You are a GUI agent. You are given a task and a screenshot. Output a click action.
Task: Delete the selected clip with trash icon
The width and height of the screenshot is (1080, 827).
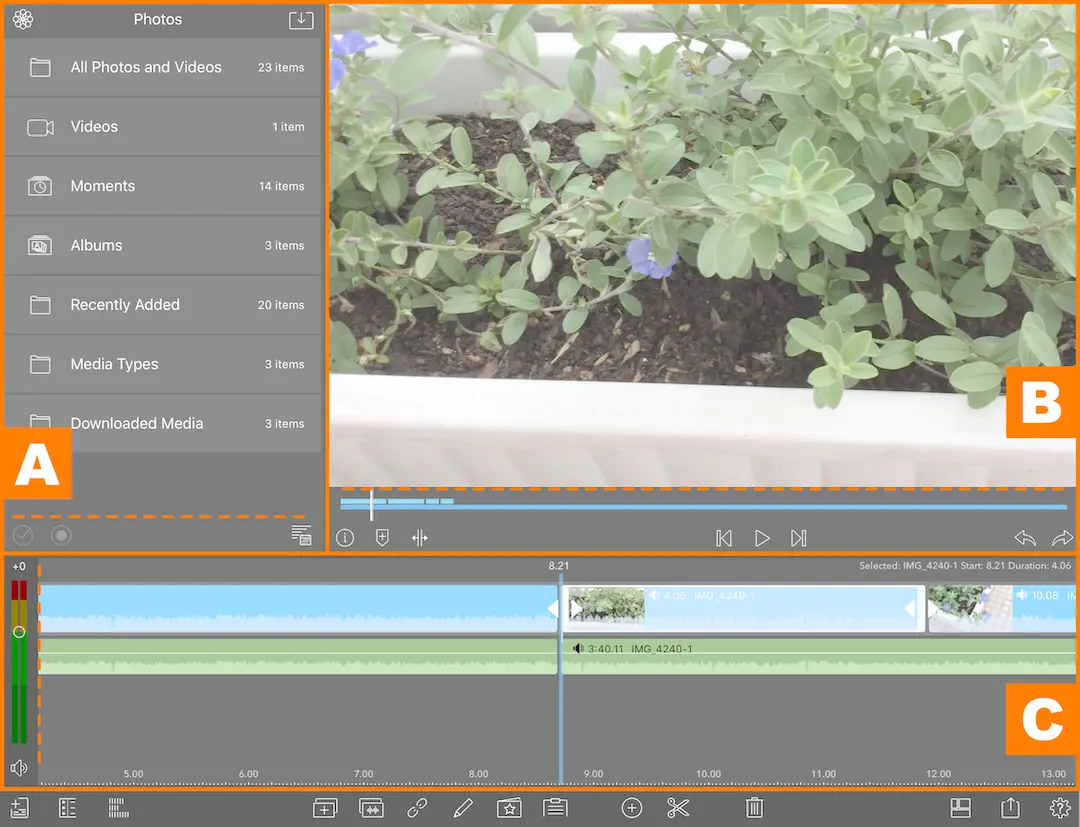755,808
